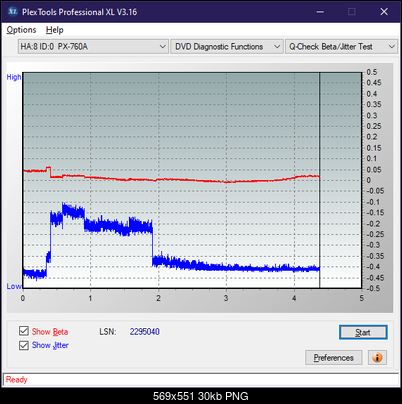This screenshot has height=404, width=402.
Task: Expand the Q-Check Beta/Jitter Test dropdown
Action: (341, 47)
